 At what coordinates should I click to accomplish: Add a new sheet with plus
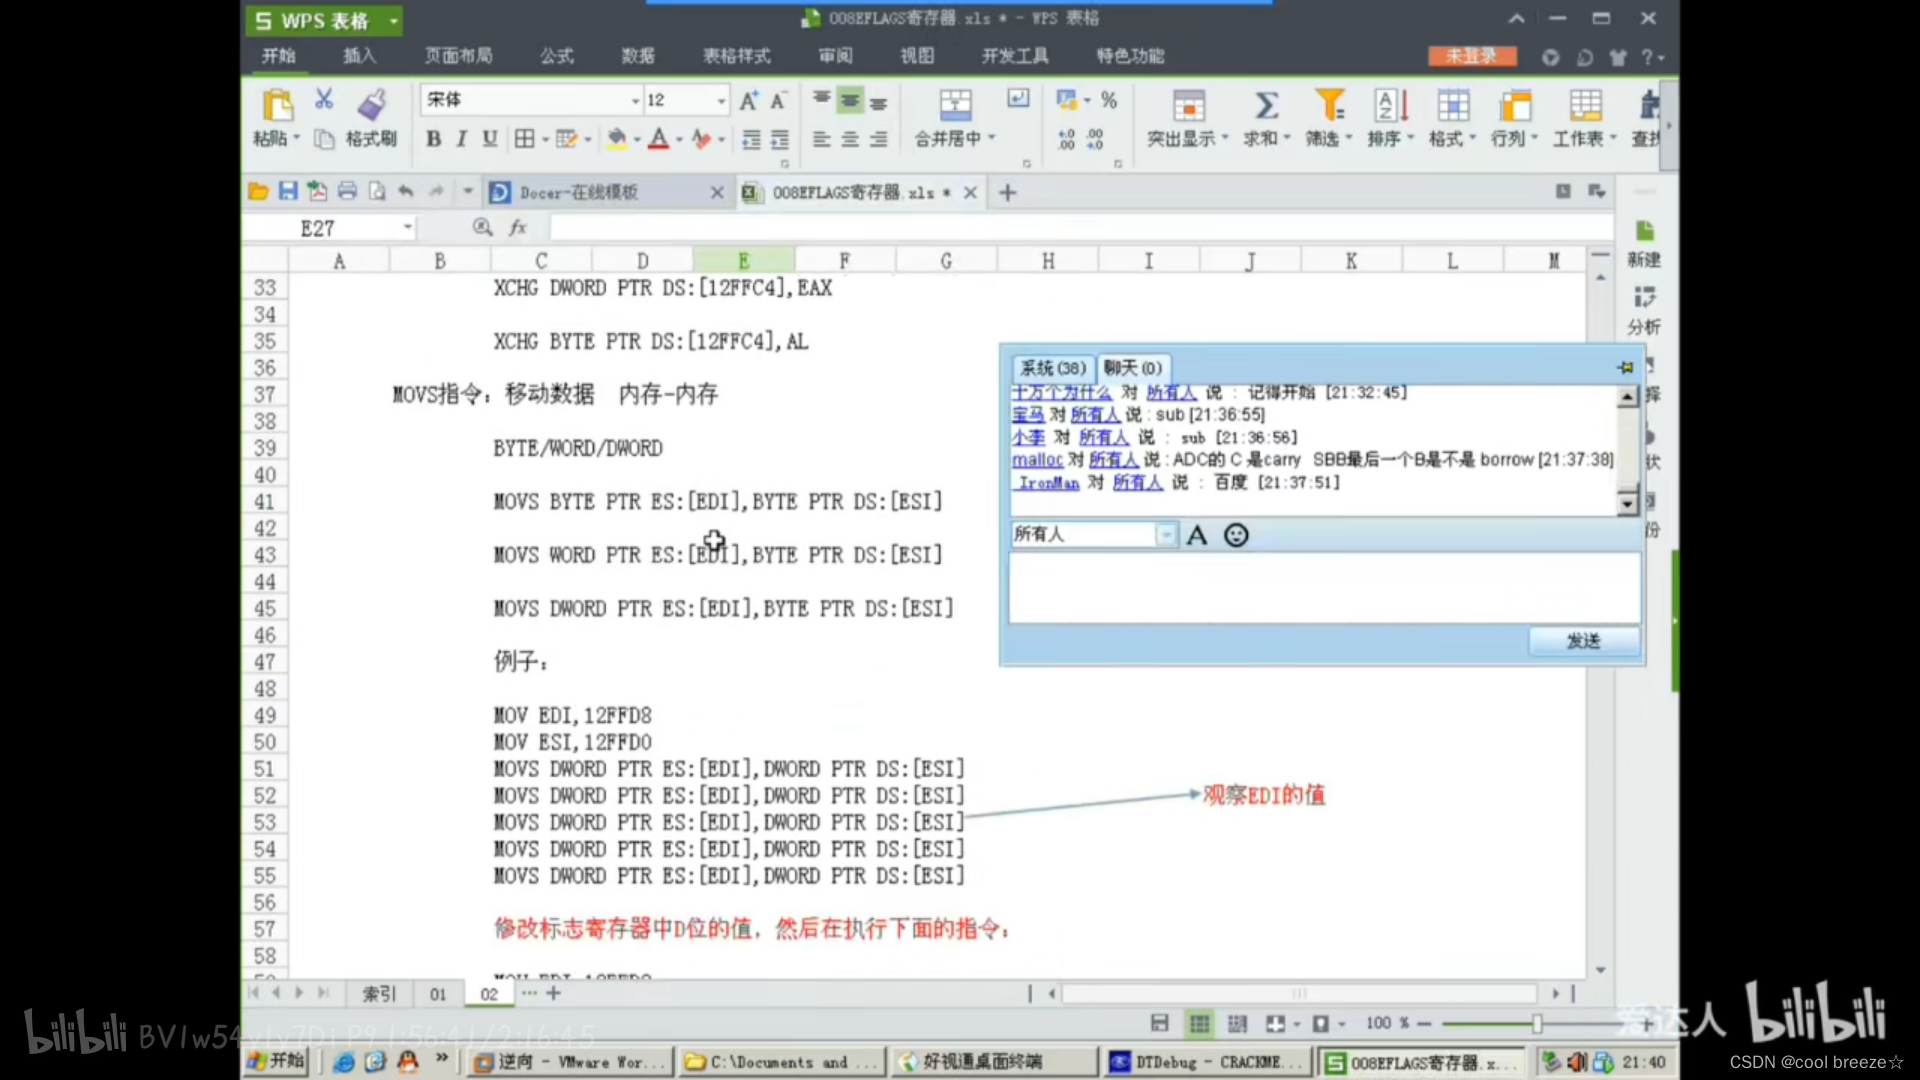point(553,993)
